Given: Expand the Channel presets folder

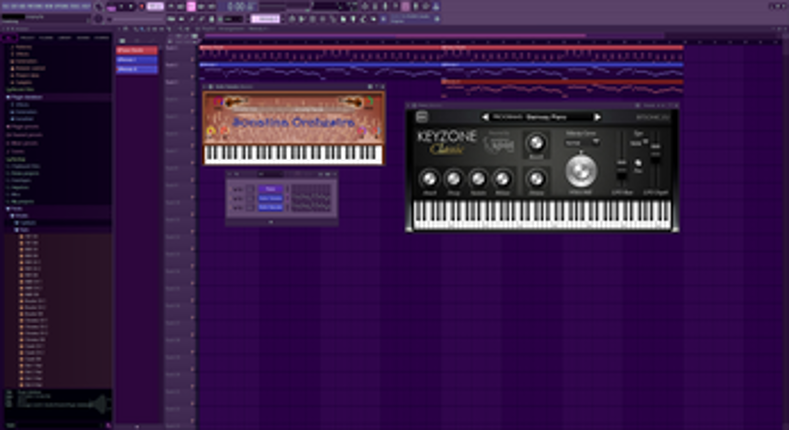Looking at the screenshot, I should point(25,135).
